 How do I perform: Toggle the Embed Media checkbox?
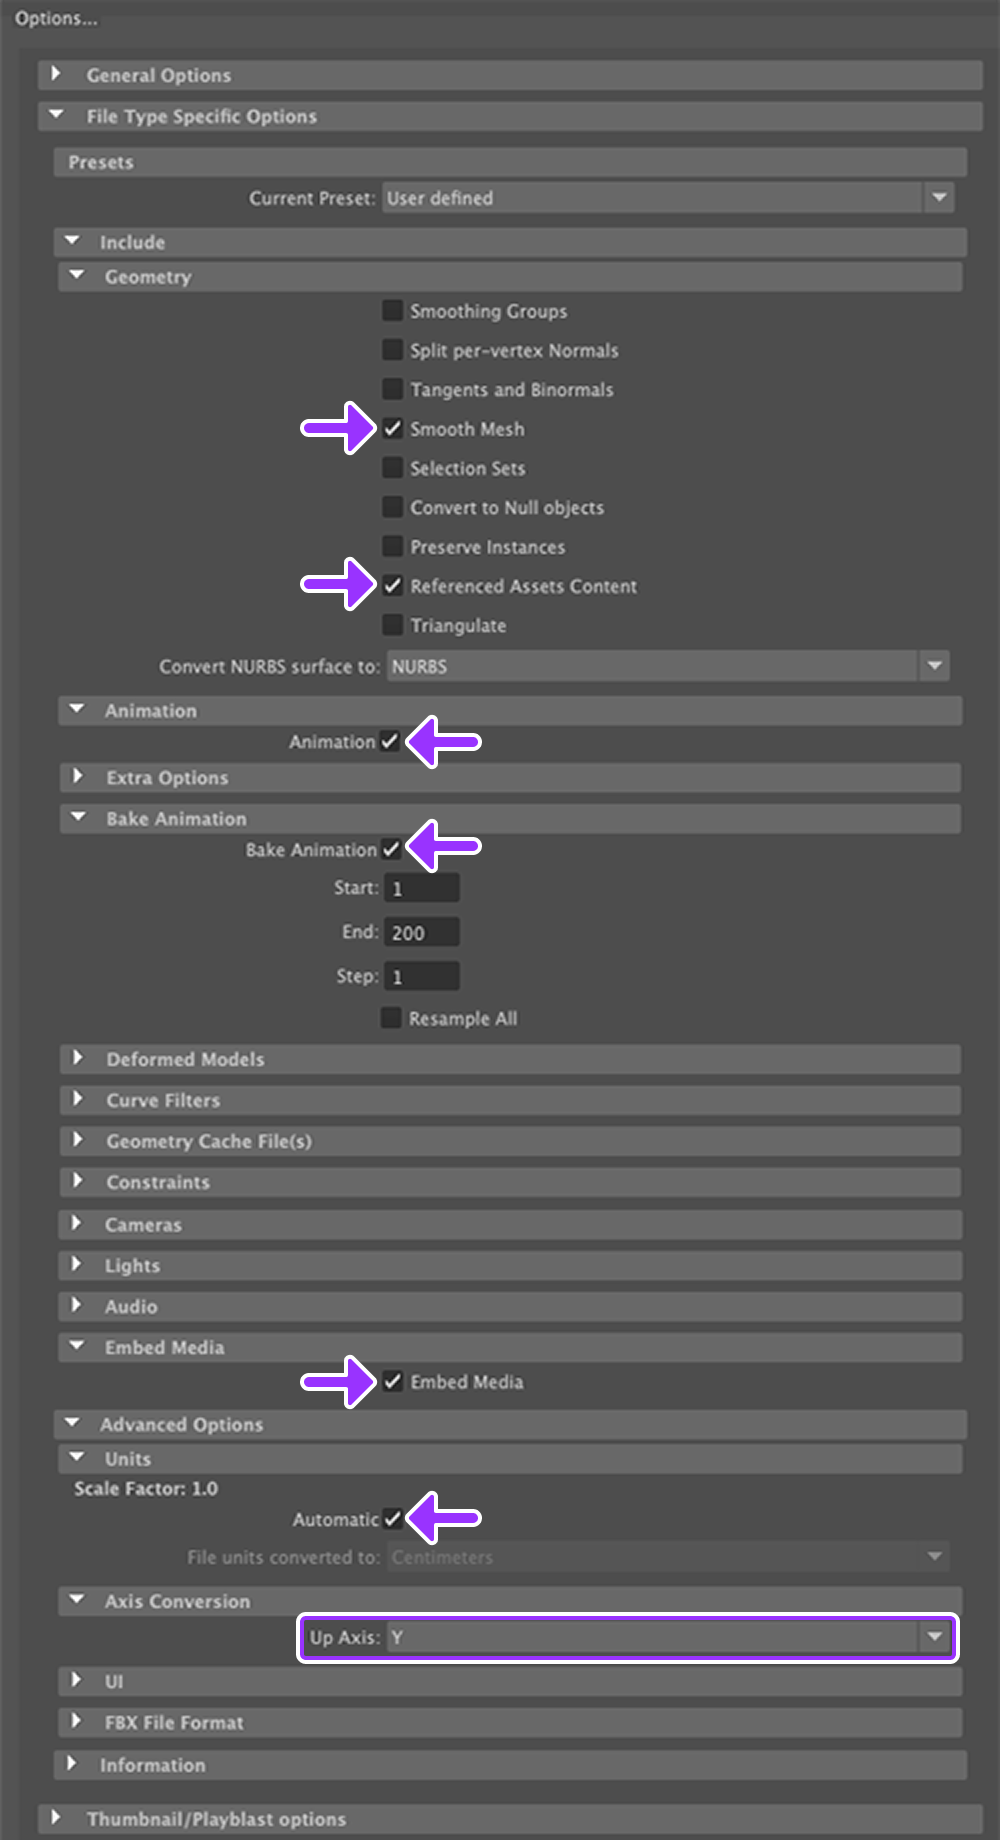click(393, 1382)
